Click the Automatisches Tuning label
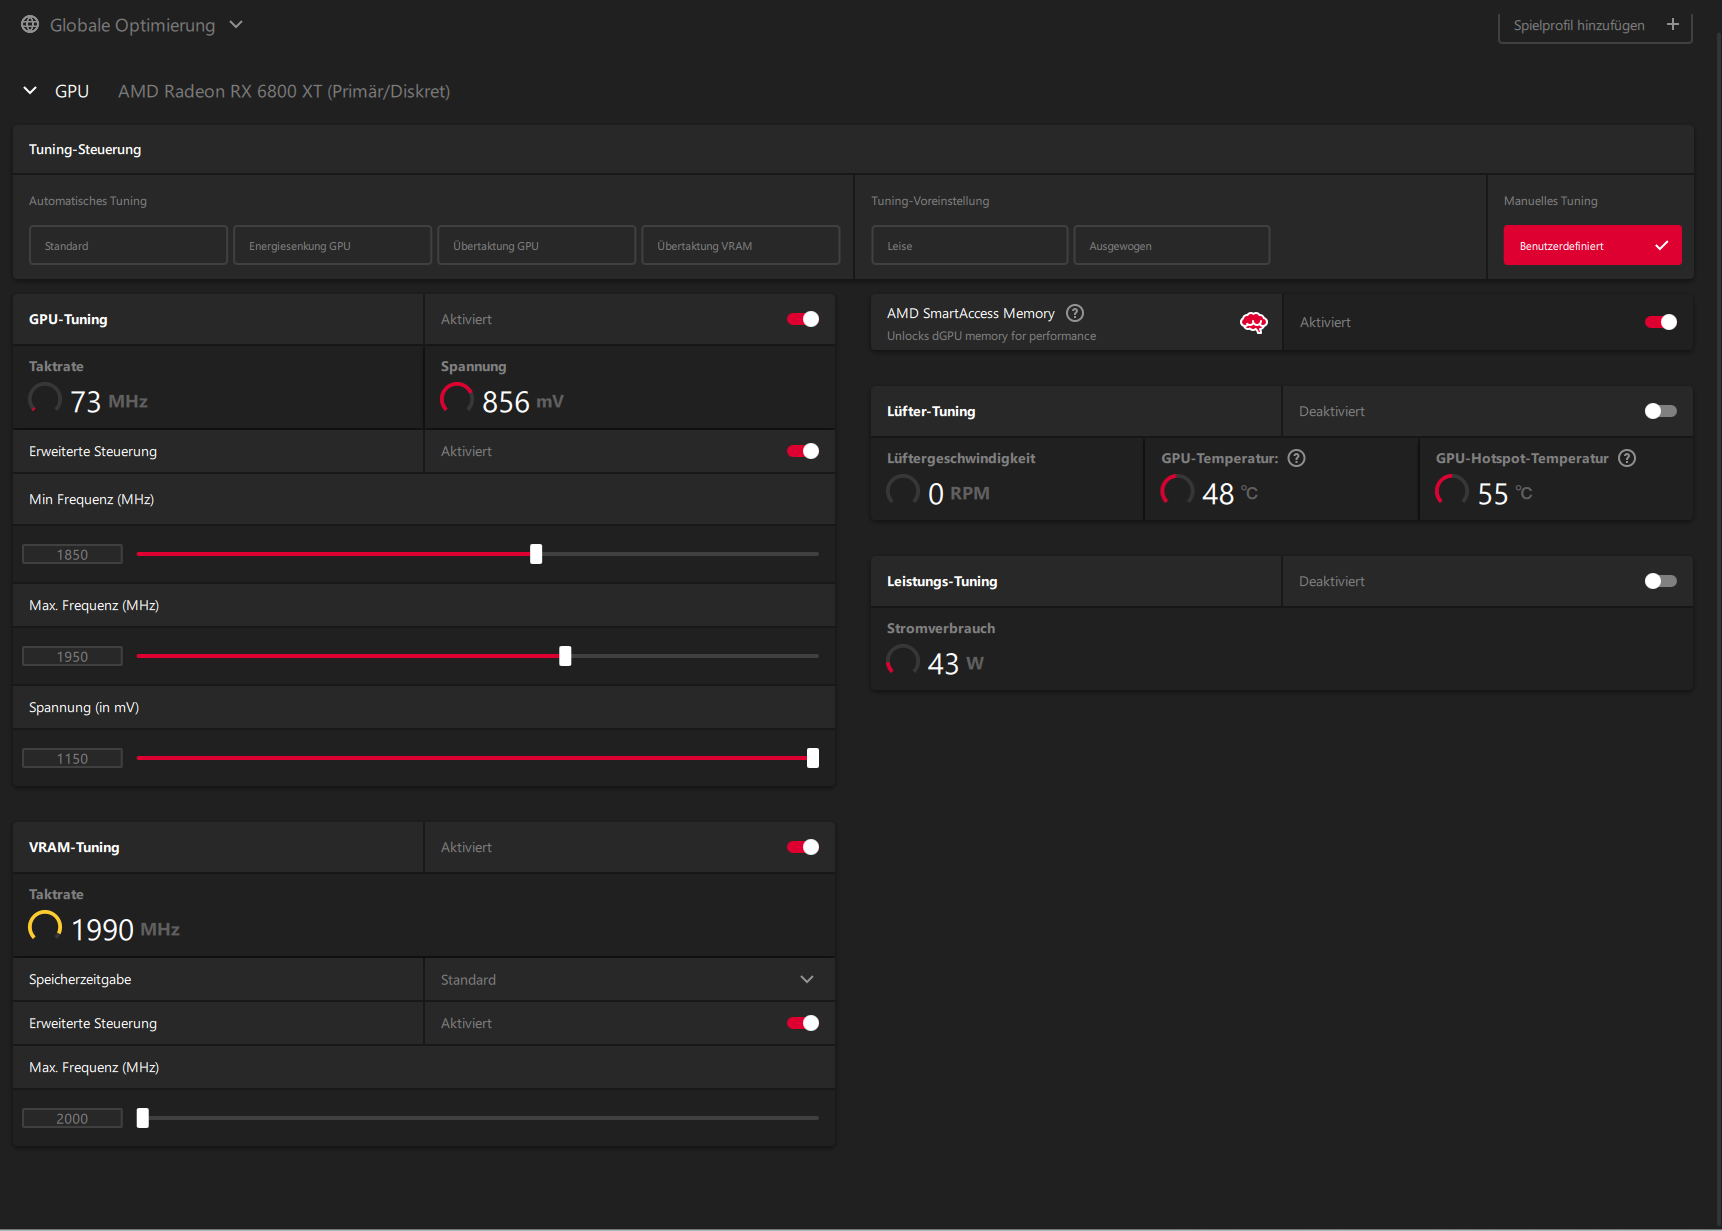 coord(88,201)
